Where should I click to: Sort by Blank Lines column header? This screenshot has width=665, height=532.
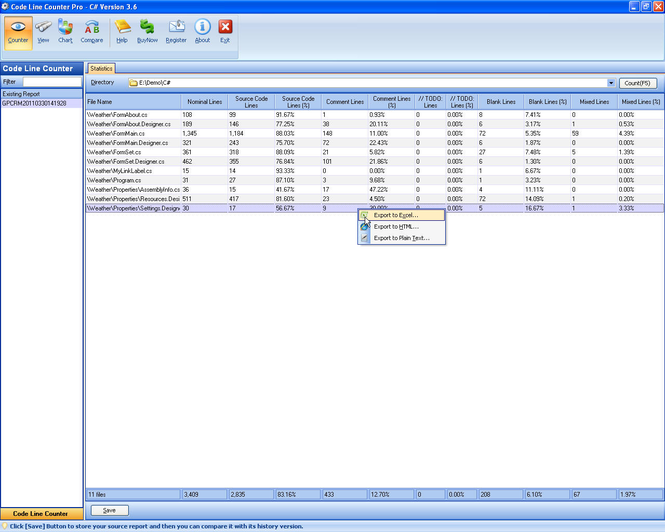(x=501, y=102)
